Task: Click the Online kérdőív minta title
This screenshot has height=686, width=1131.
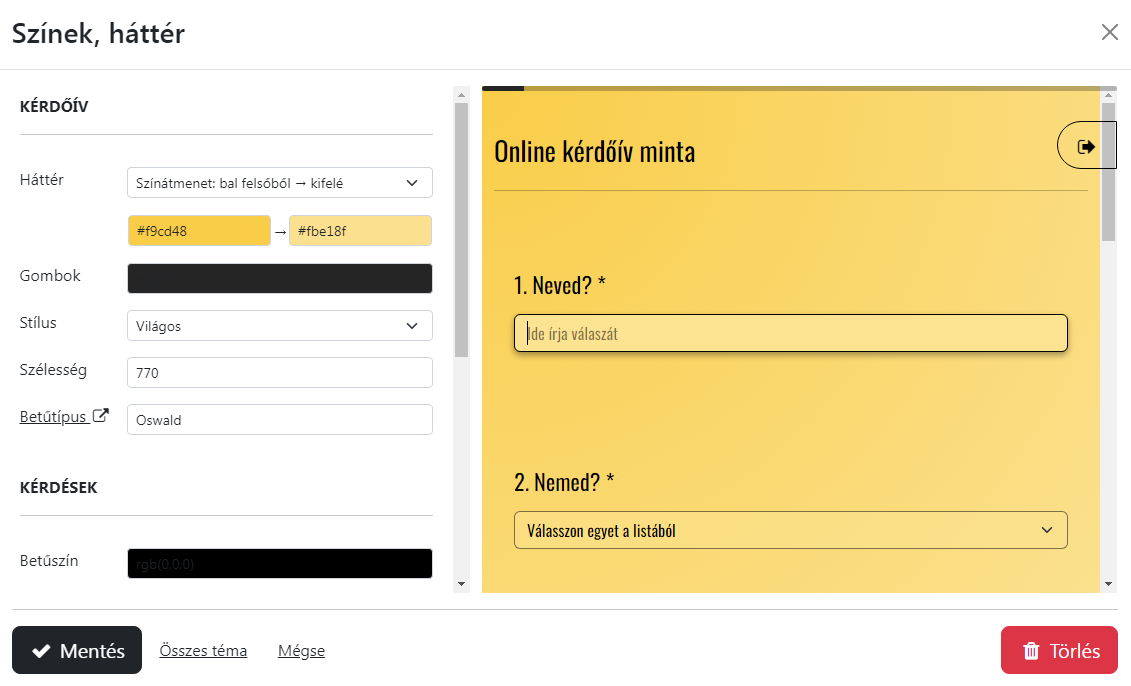Action: (594, 151)
